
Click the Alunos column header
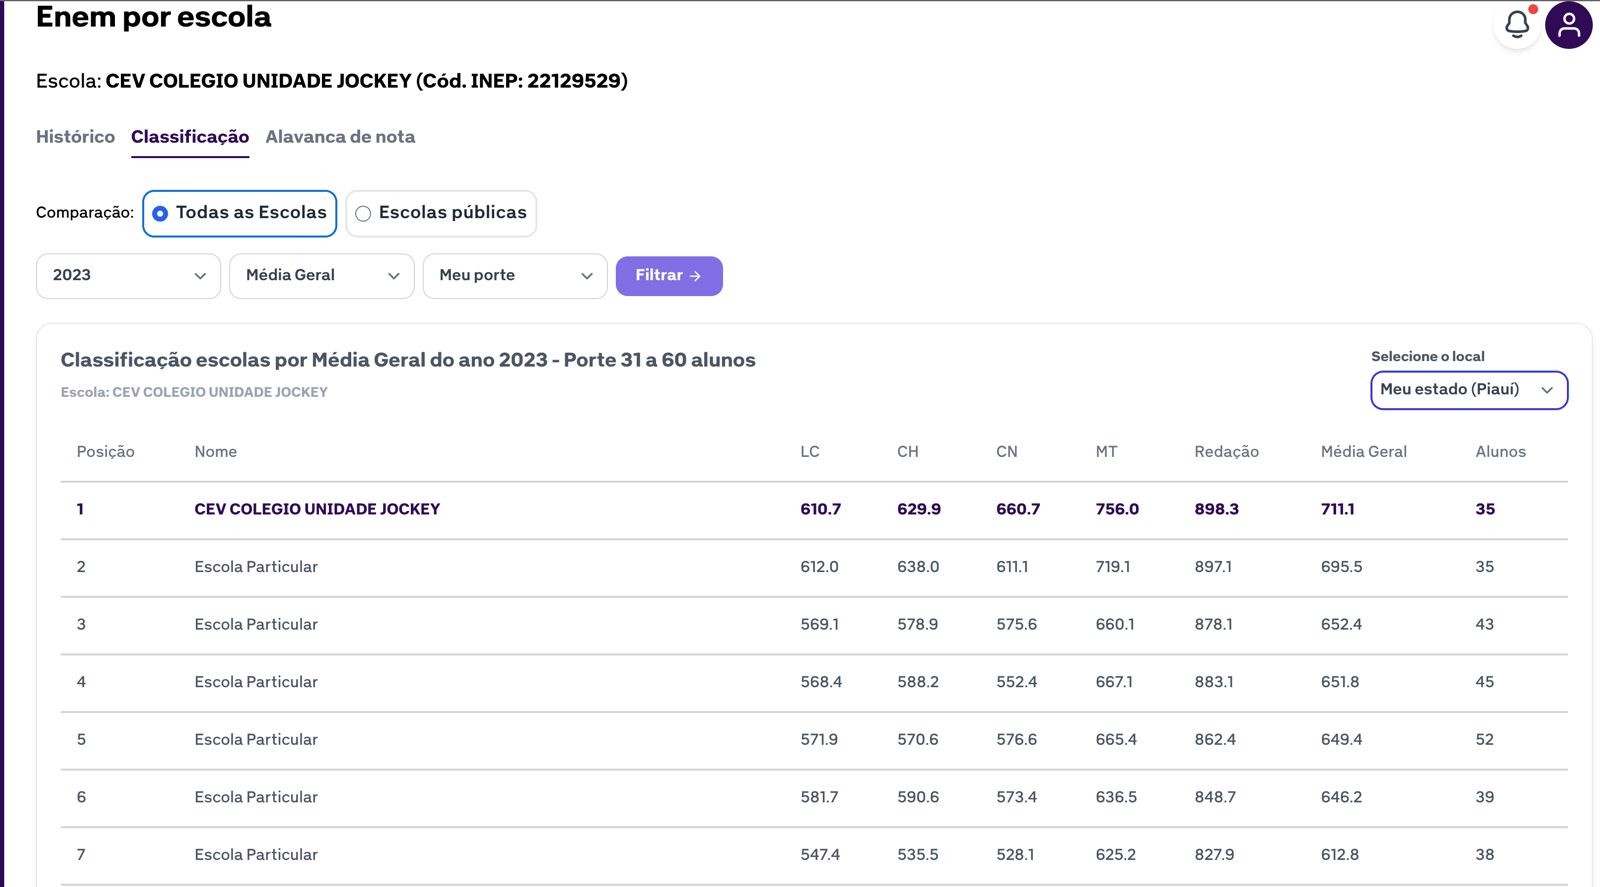tap(1500, 452)
